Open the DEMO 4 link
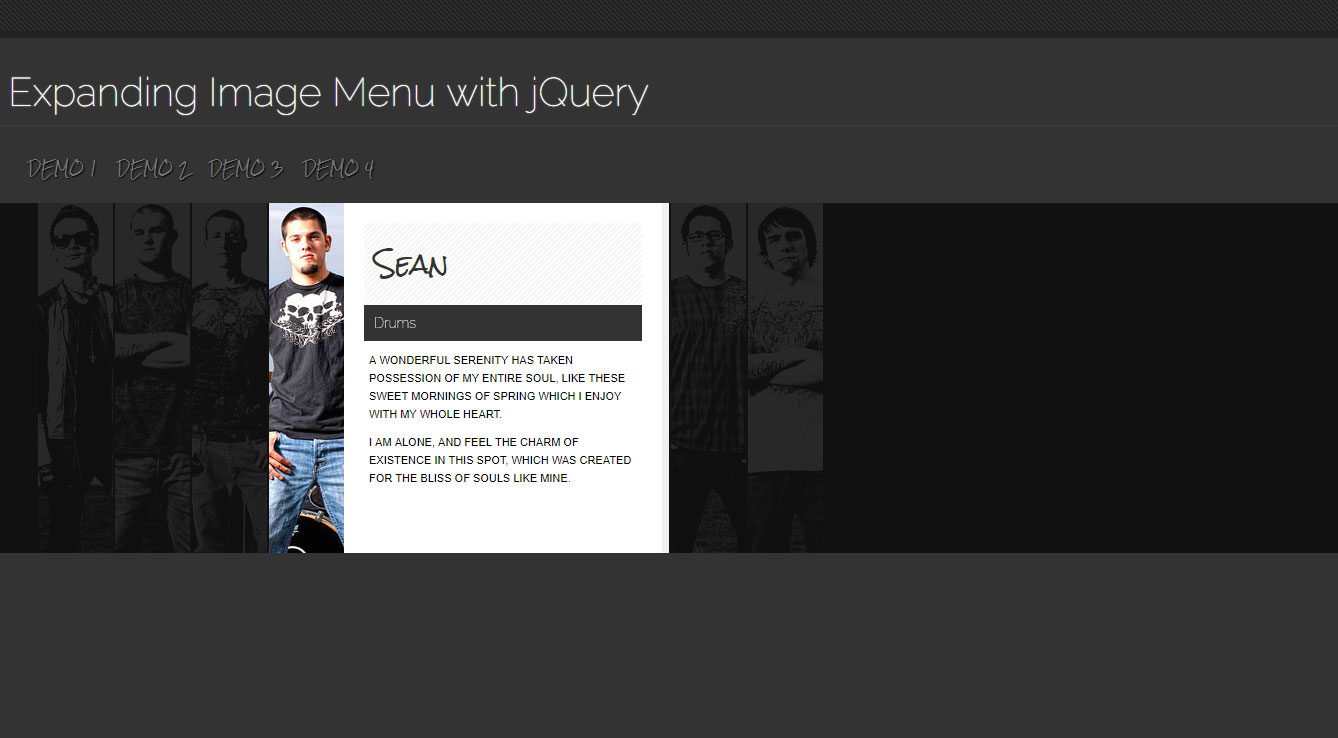 [338, 169]
